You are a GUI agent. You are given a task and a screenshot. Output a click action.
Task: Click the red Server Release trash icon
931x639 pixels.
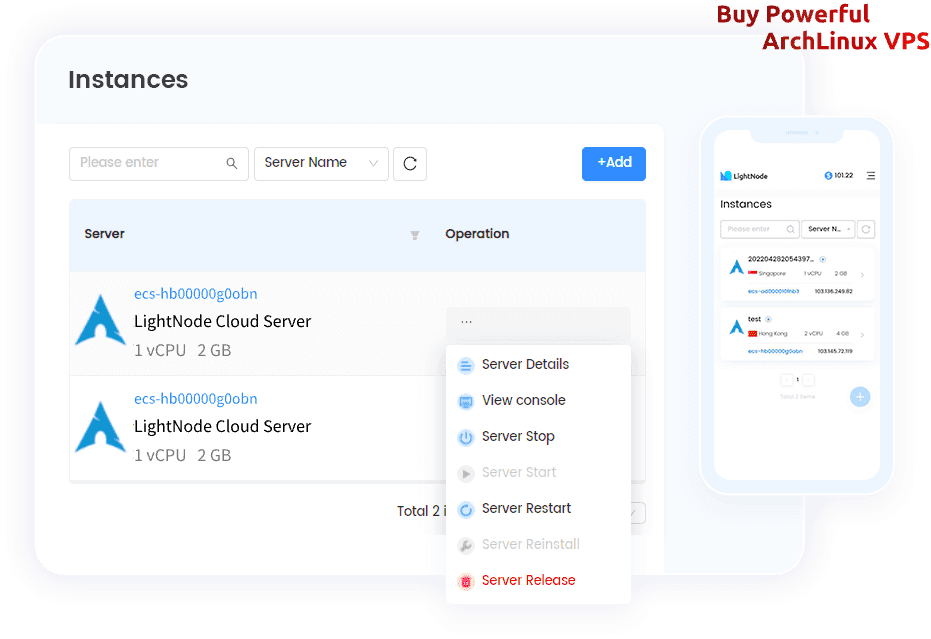pos(465,580)
